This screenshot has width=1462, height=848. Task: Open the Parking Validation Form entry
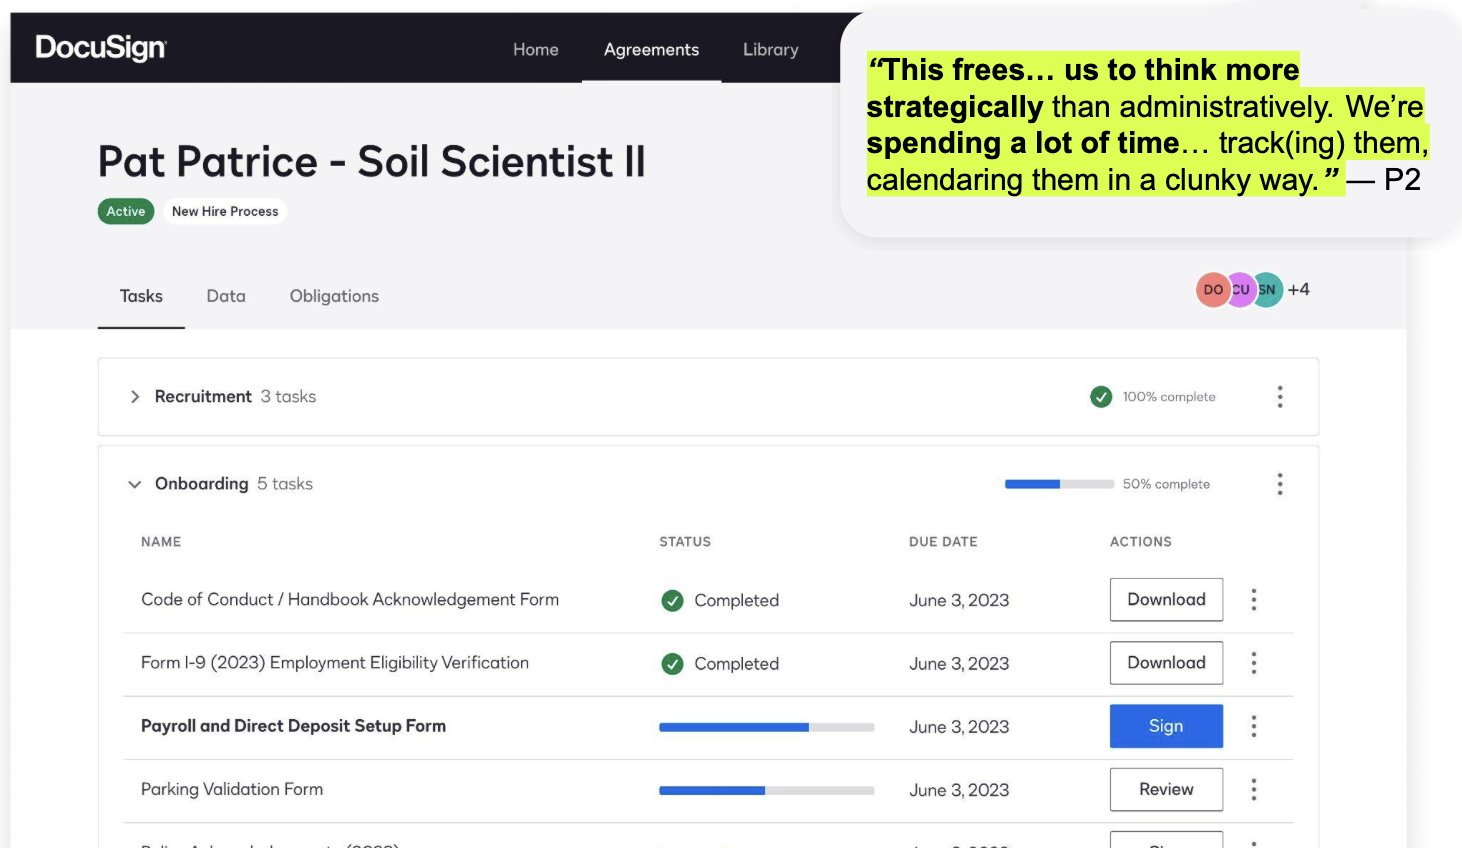[232, 789]
